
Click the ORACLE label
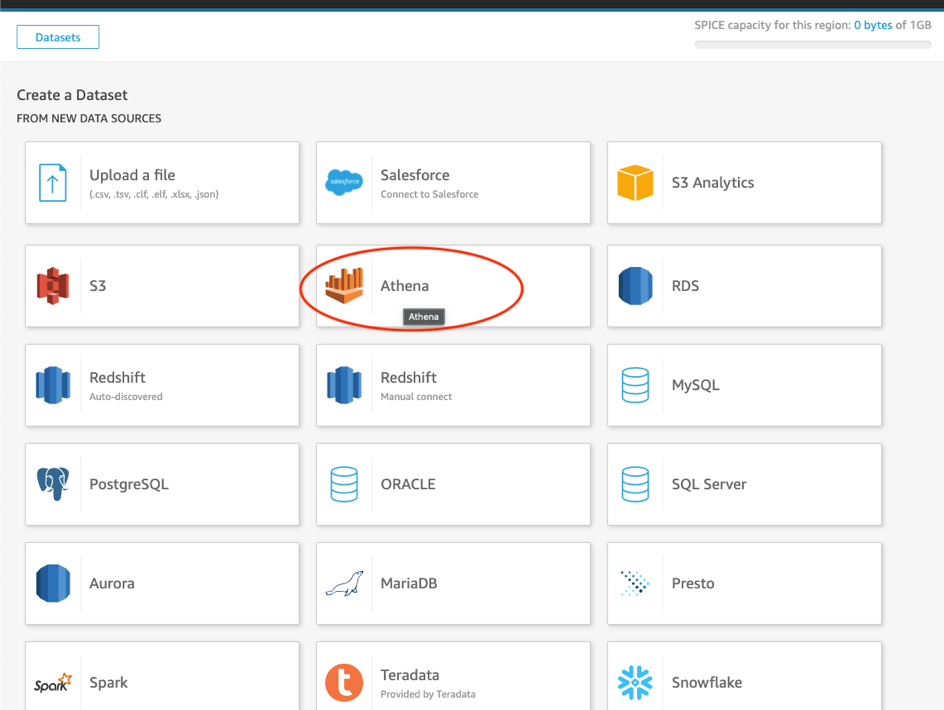(x=408, y=484)
